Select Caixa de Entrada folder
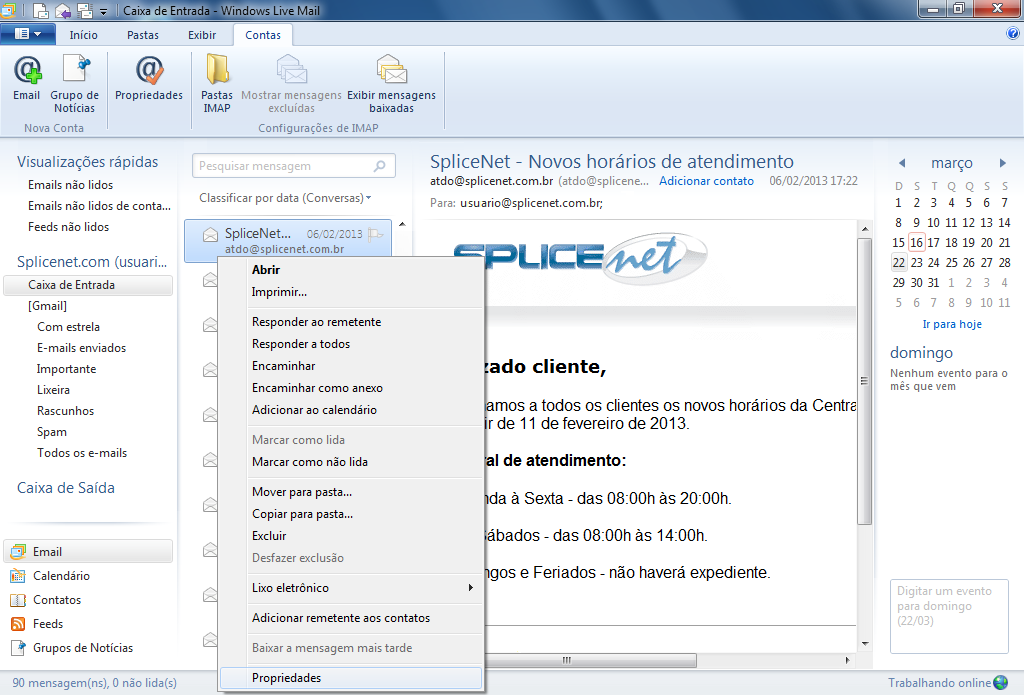 pos(88,285)
